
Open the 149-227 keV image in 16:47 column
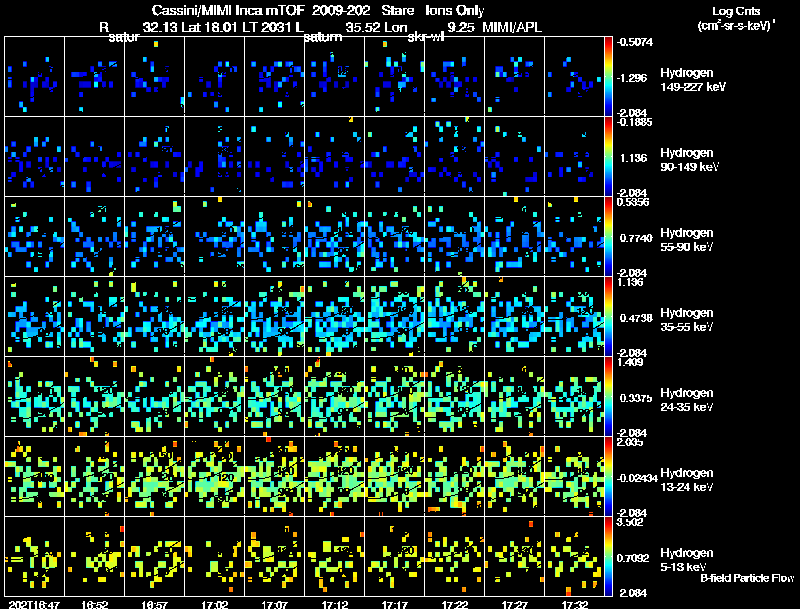[35, 76]
